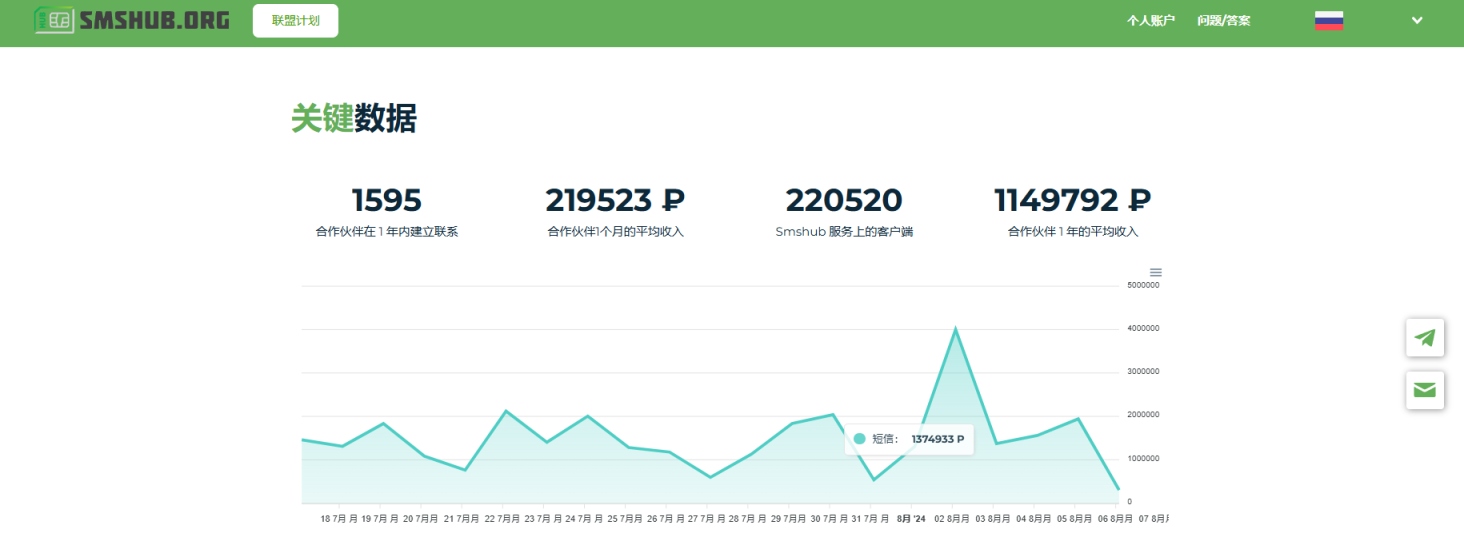Click the lowest dip at 31 July
1464x533 pixels.
point(873,480)
